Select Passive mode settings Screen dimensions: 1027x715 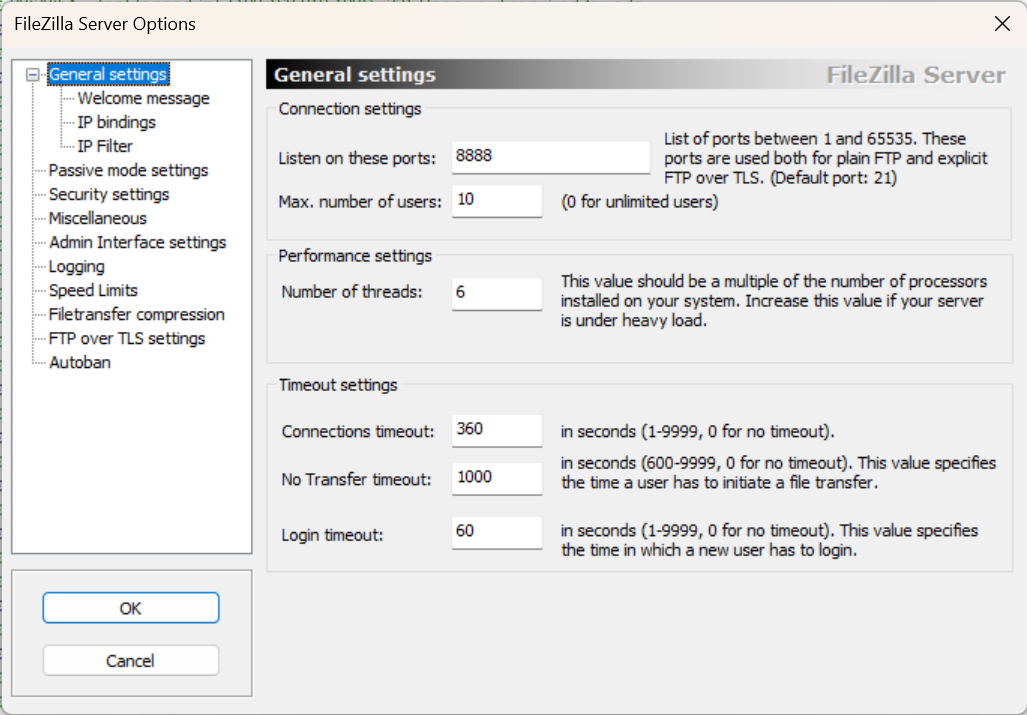point(128,170)
